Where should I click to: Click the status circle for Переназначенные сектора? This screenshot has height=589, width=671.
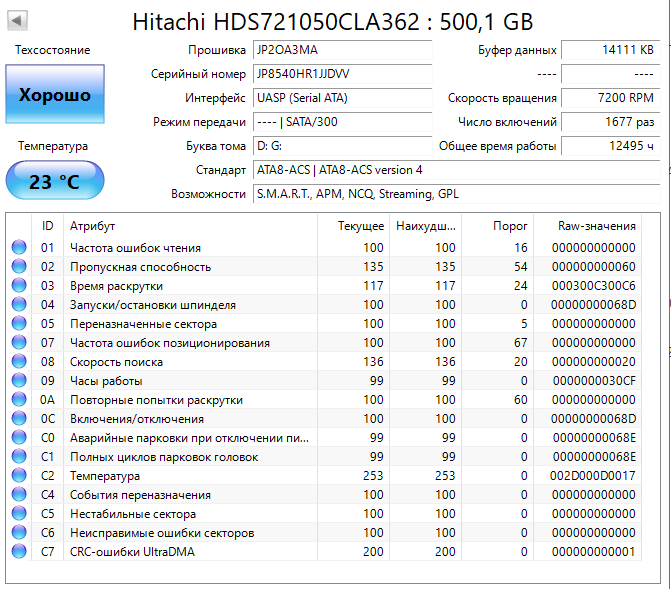(19, 323)
